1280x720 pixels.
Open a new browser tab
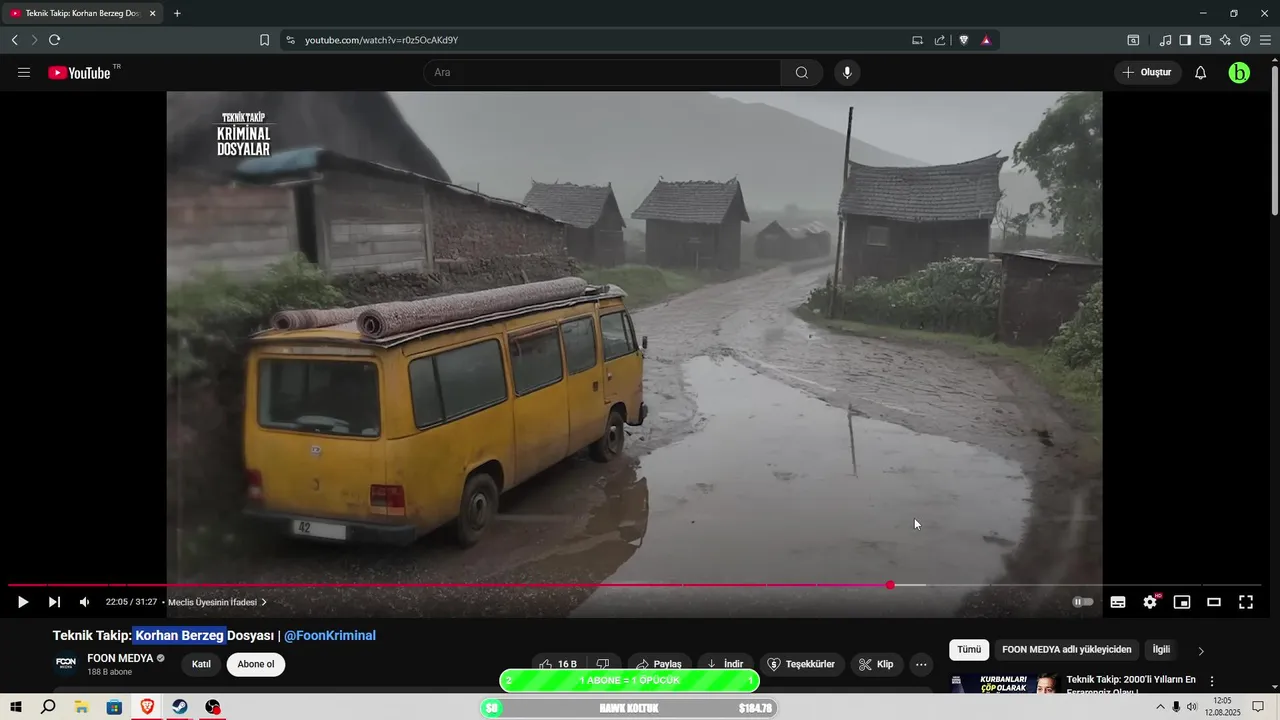[177, 13]
